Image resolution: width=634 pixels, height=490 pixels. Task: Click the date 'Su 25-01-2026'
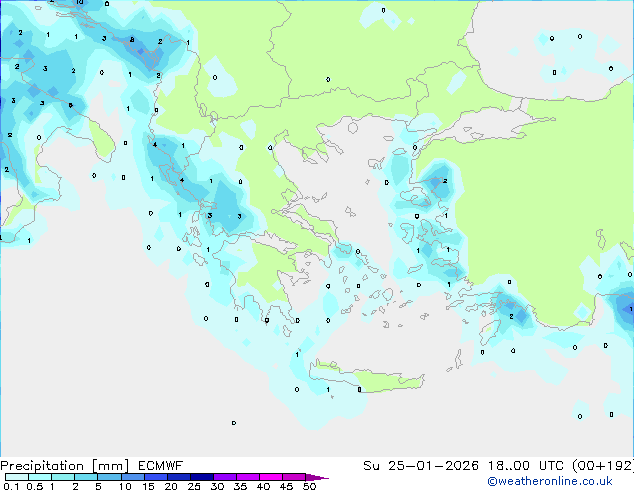pos(421,466)
